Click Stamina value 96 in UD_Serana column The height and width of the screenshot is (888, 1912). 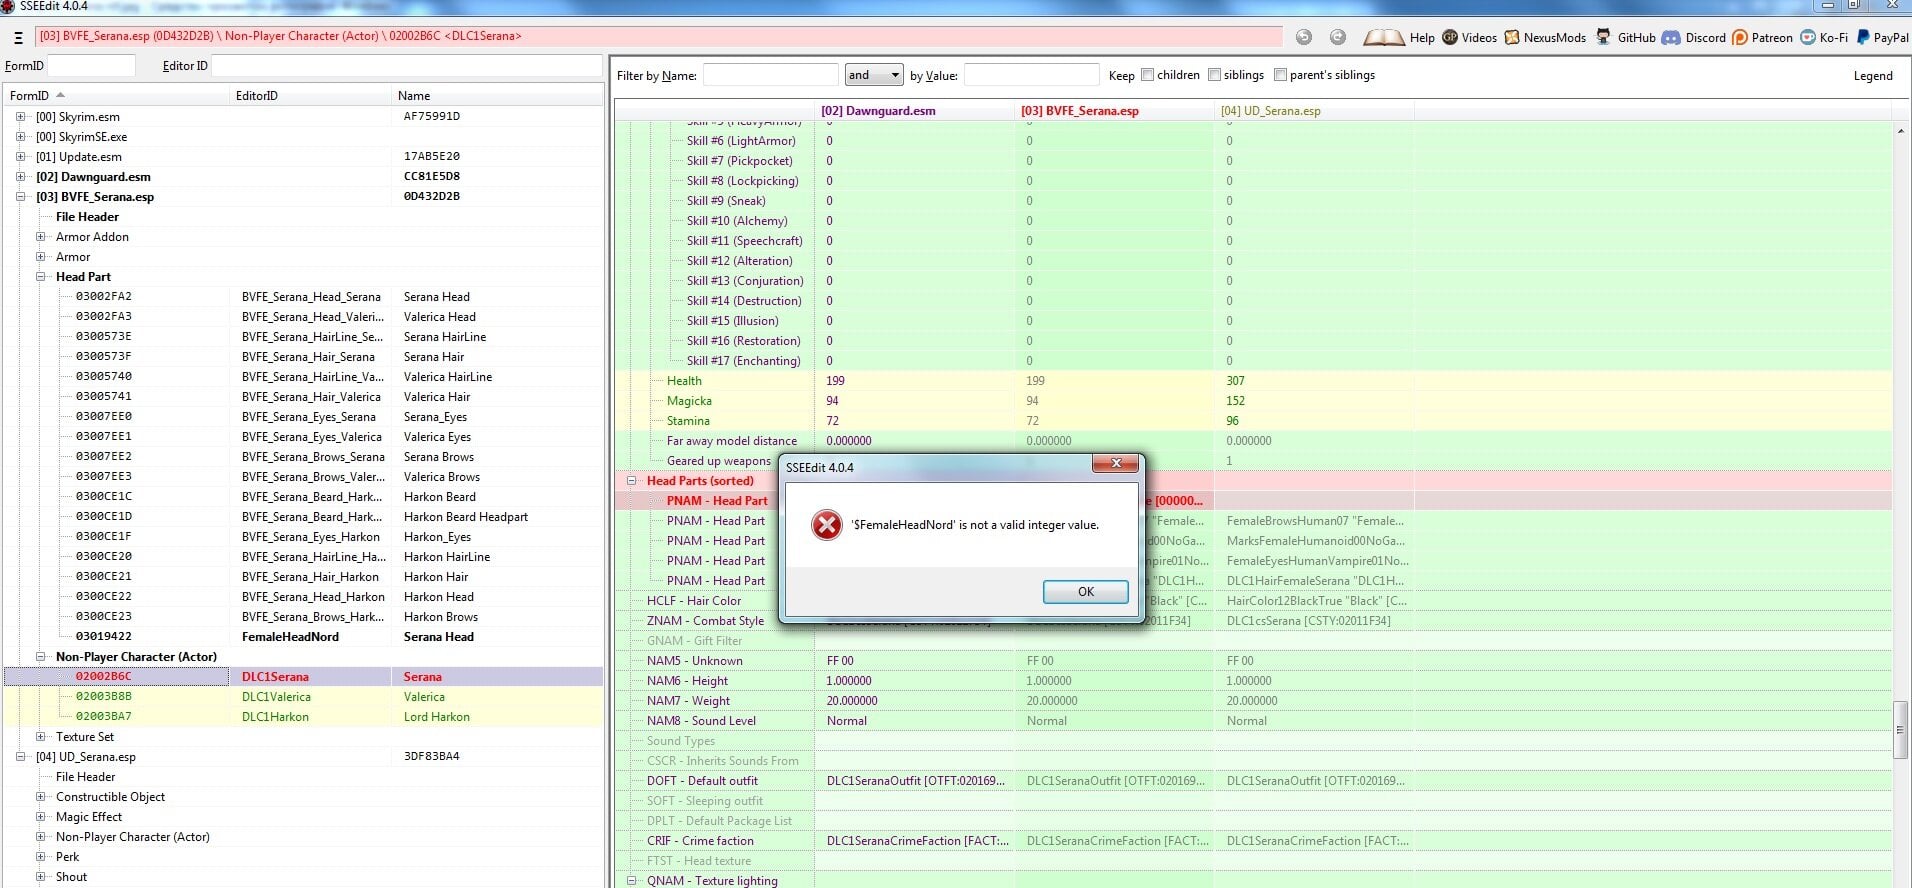coord(1233,421)
